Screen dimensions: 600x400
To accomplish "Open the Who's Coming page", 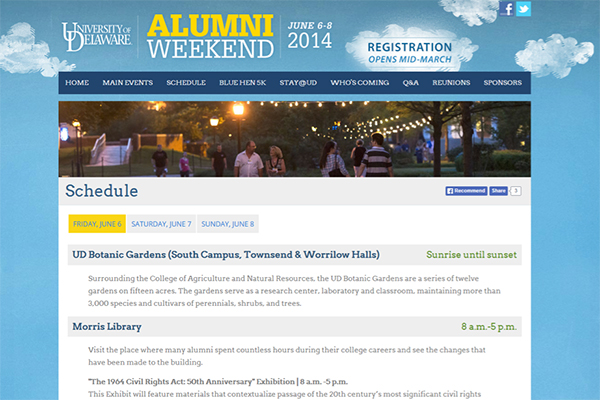I will (360, 83).
